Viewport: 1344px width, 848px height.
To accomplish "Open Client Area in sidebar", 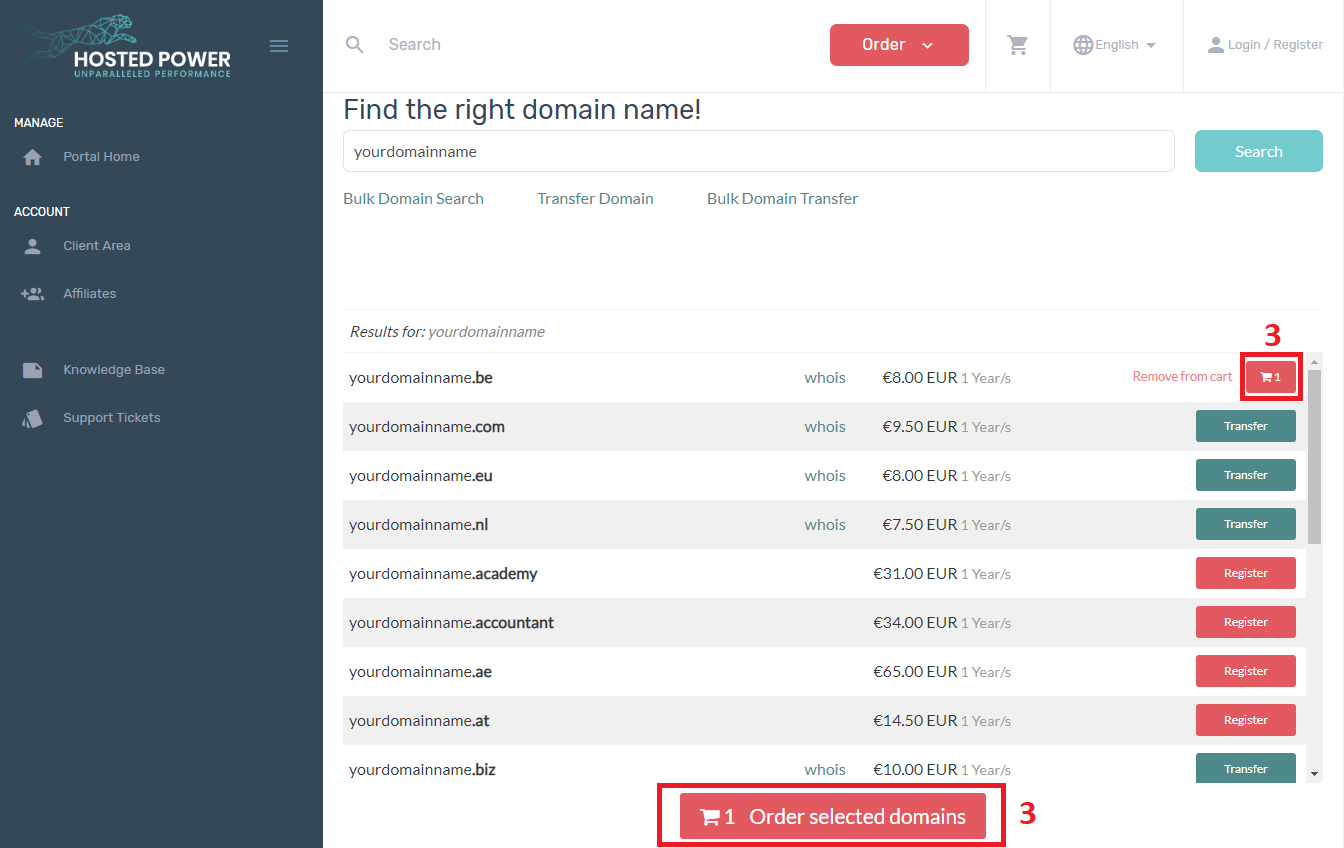I will [x=97, y=246].
